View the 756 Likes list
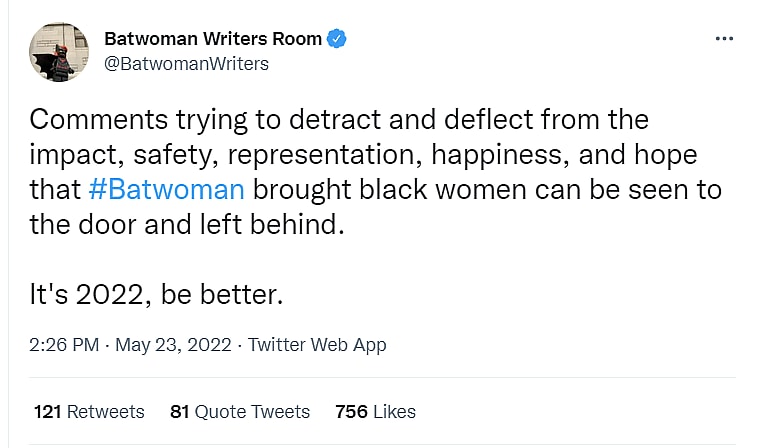The image size is (757, 448). tap(375, 412)
